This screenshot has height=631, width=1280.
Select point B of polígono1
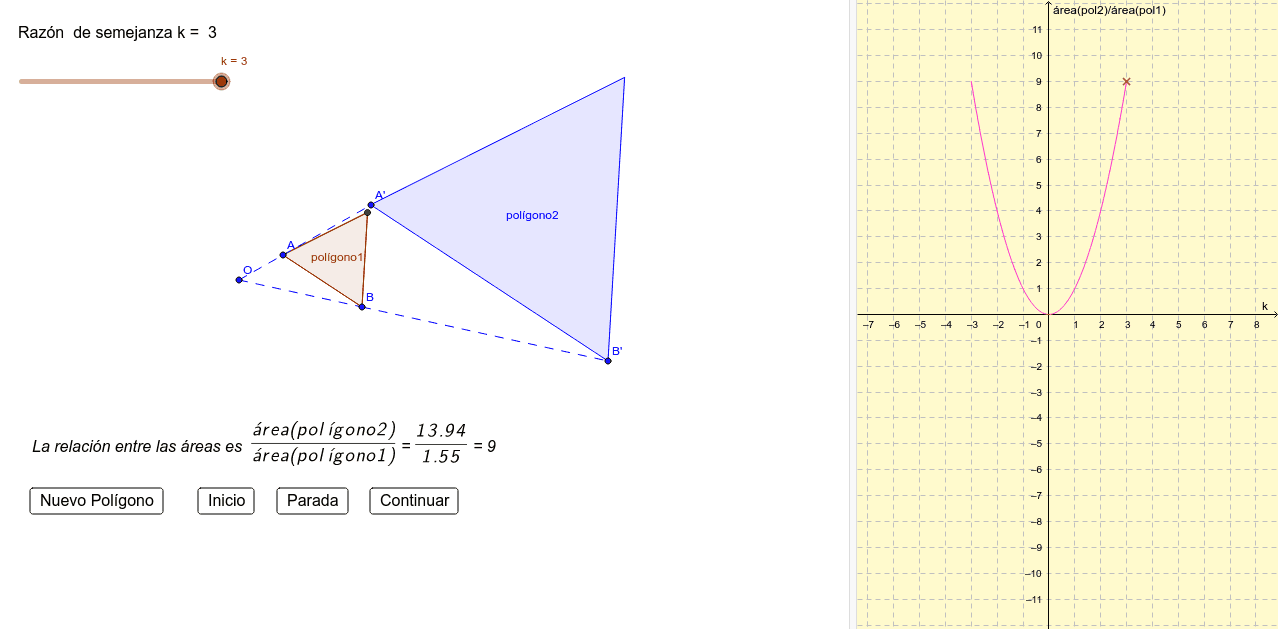coord(362,307)
